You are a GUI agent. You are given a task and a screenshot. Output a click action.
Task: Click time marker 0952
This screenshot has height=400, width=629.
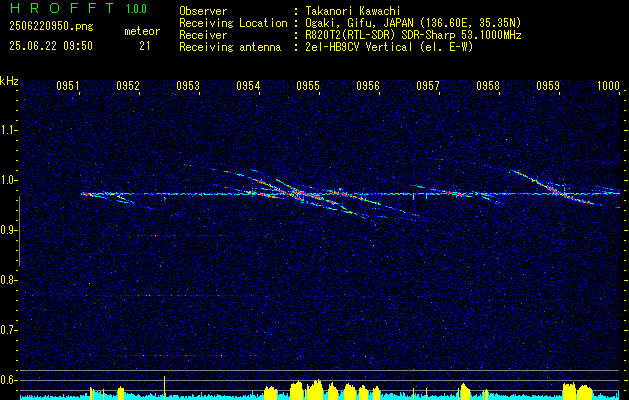(x=128, y=85)
